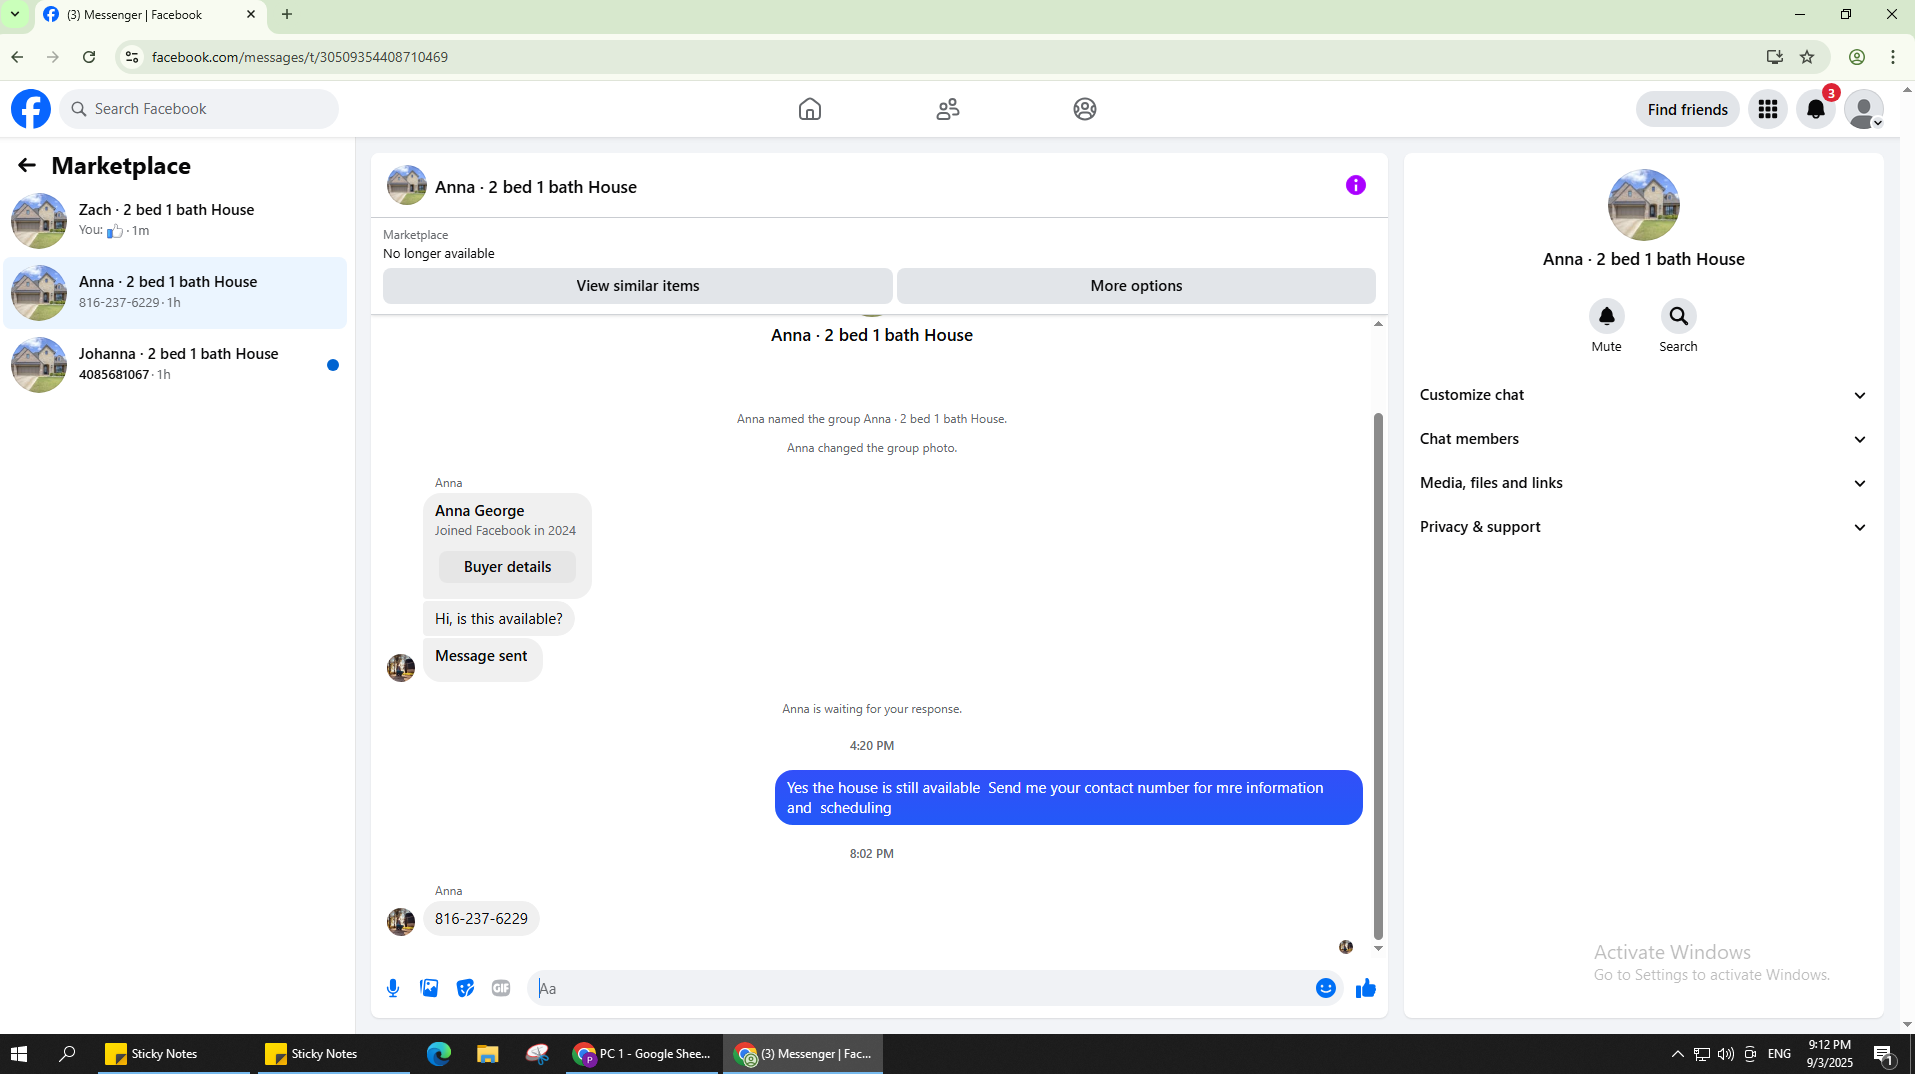Viewport: 1915px width, 1074px height.
Task: Attach a photo with the image icon
Action: (x=429, y=988)
